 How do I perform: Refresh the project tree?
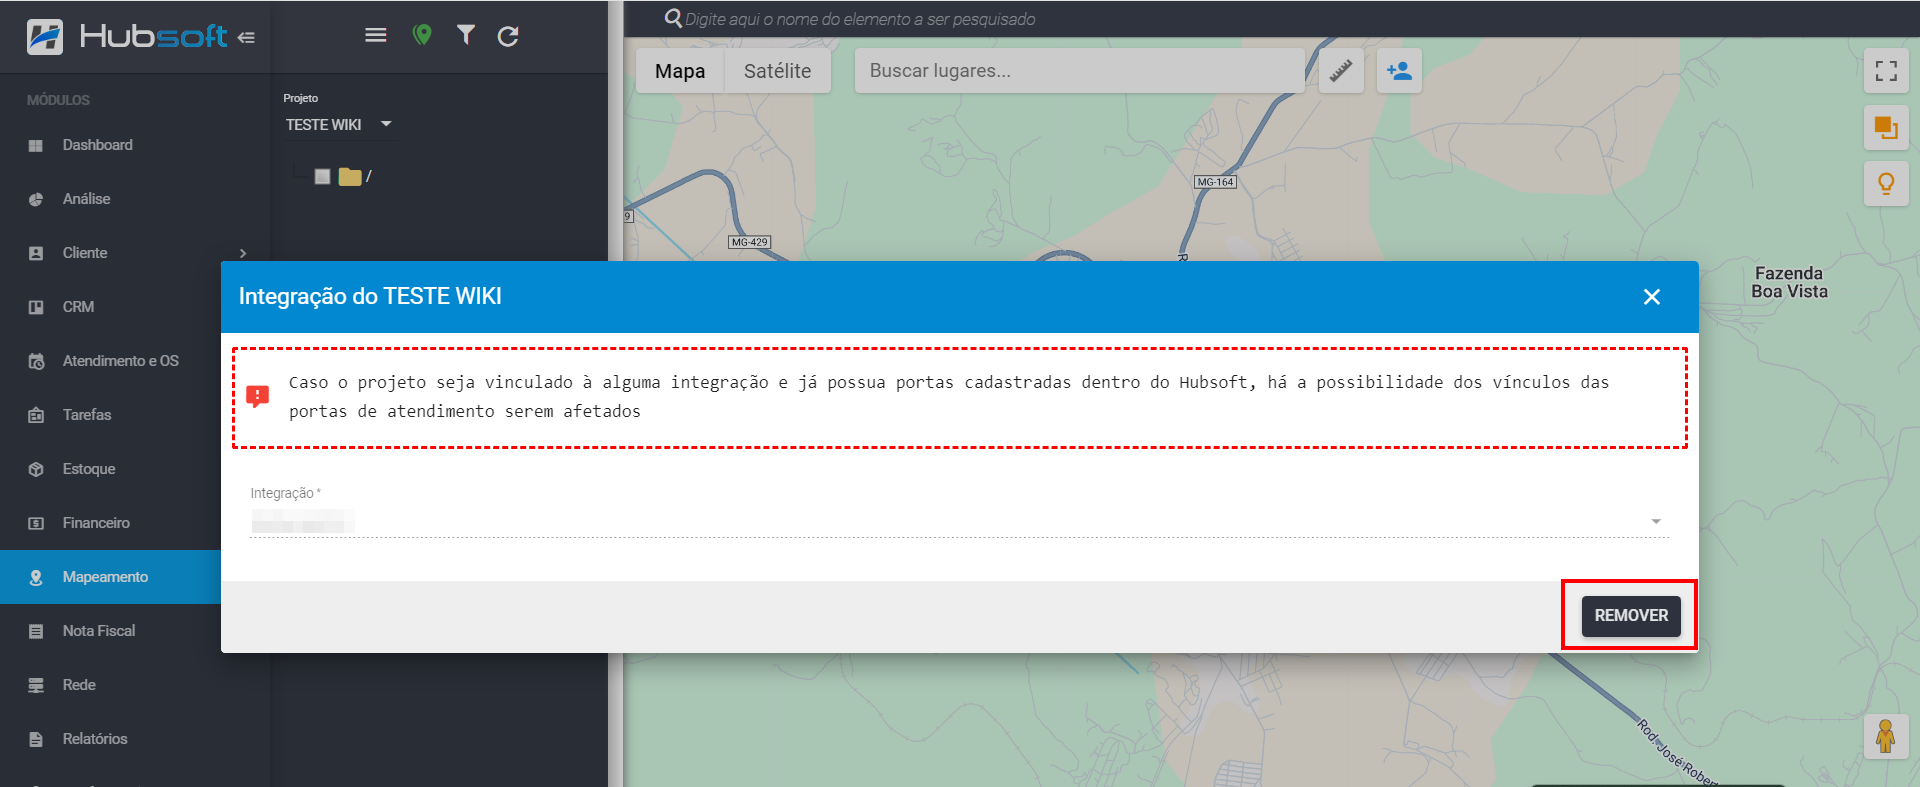(x=508, y=37)
